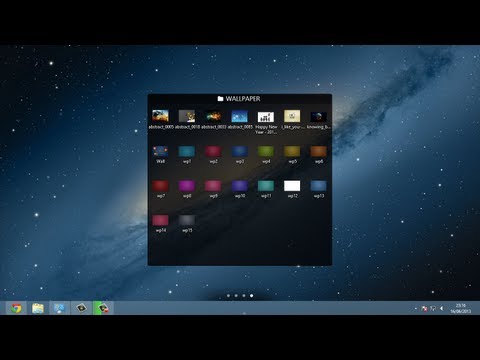Image resolution: width=480 pixels, height=360 pixels.
Task: Open the abstract_0005 wallpaper thumbnail
Action: coord(160,116)
